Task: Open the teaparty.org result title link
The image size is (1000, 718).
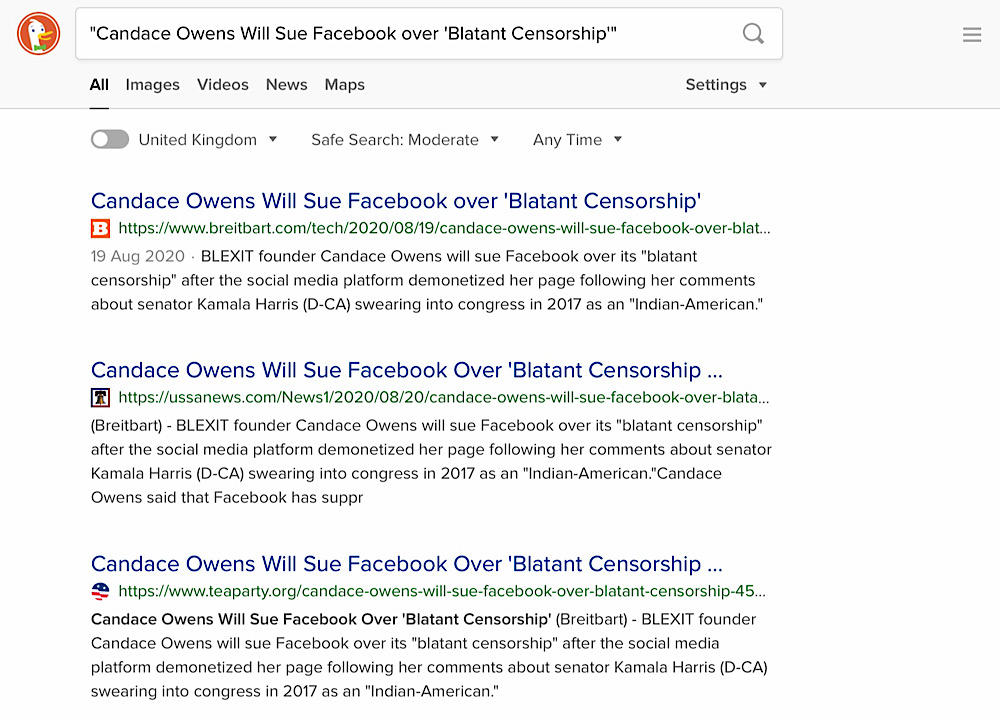Action: coord(406,564)
